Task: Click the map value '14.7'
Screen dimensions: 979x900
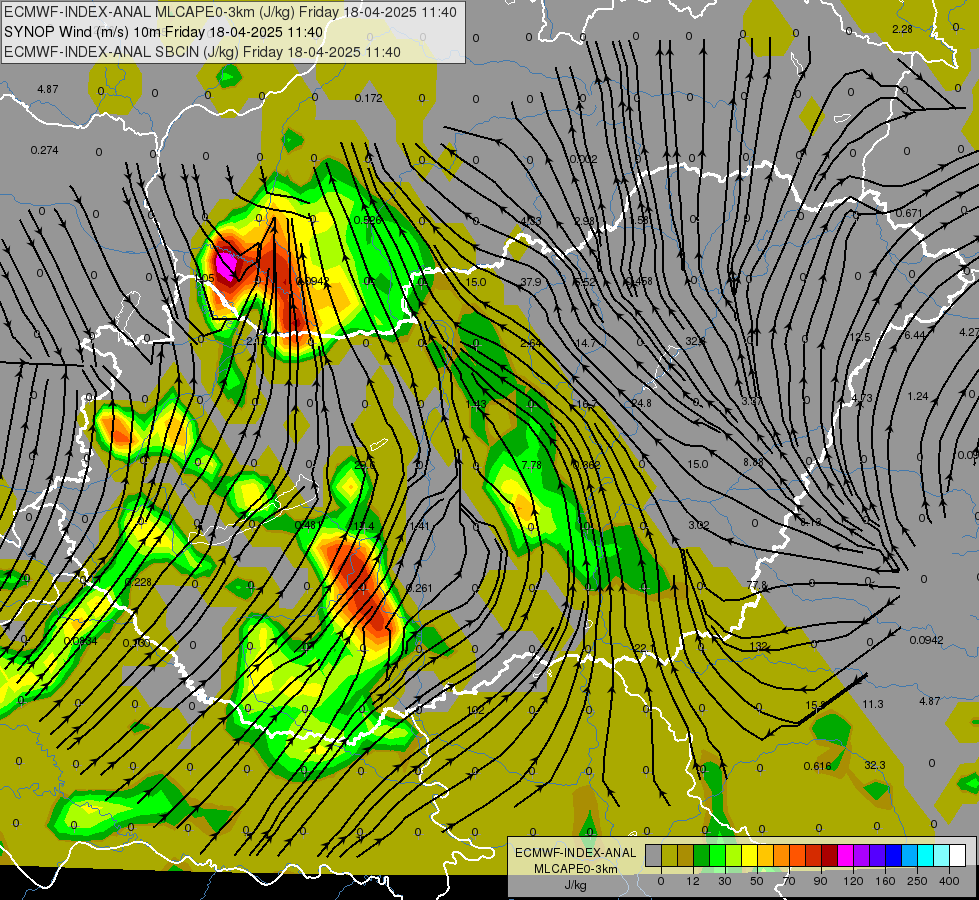Action: (586, 343)
